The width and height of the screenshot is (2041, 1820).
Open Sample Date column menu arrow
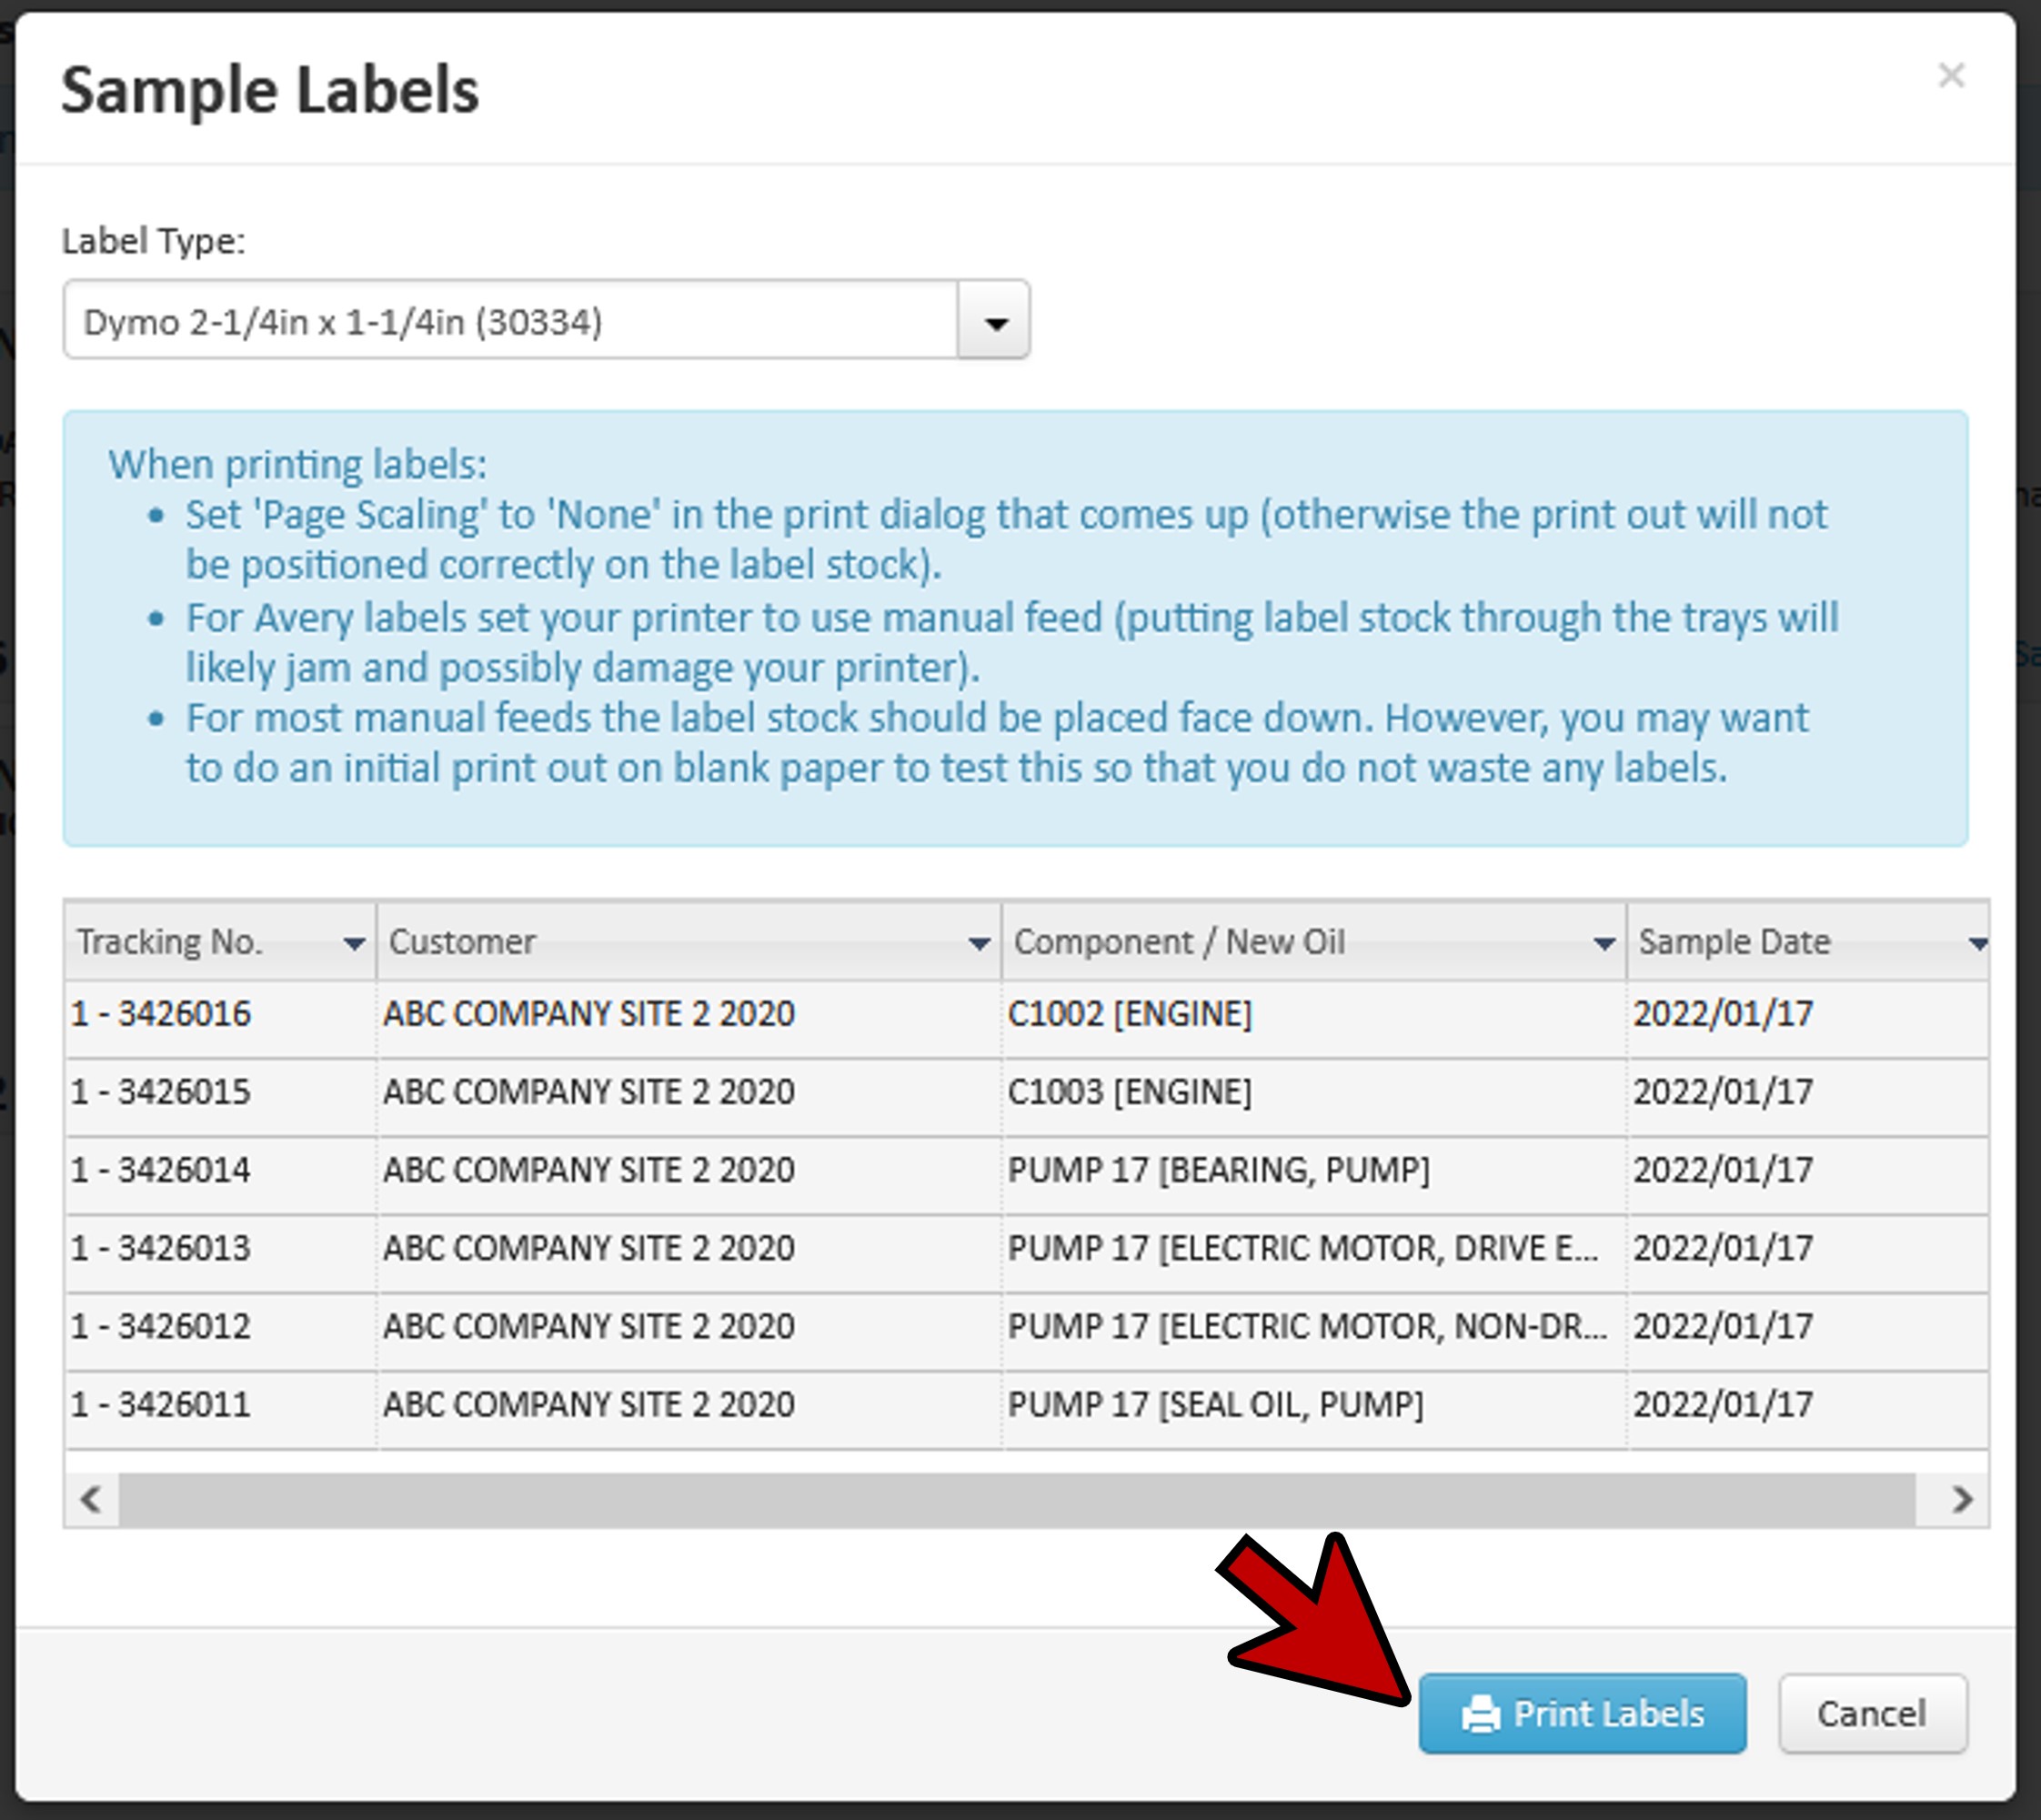pos(1977,943)
